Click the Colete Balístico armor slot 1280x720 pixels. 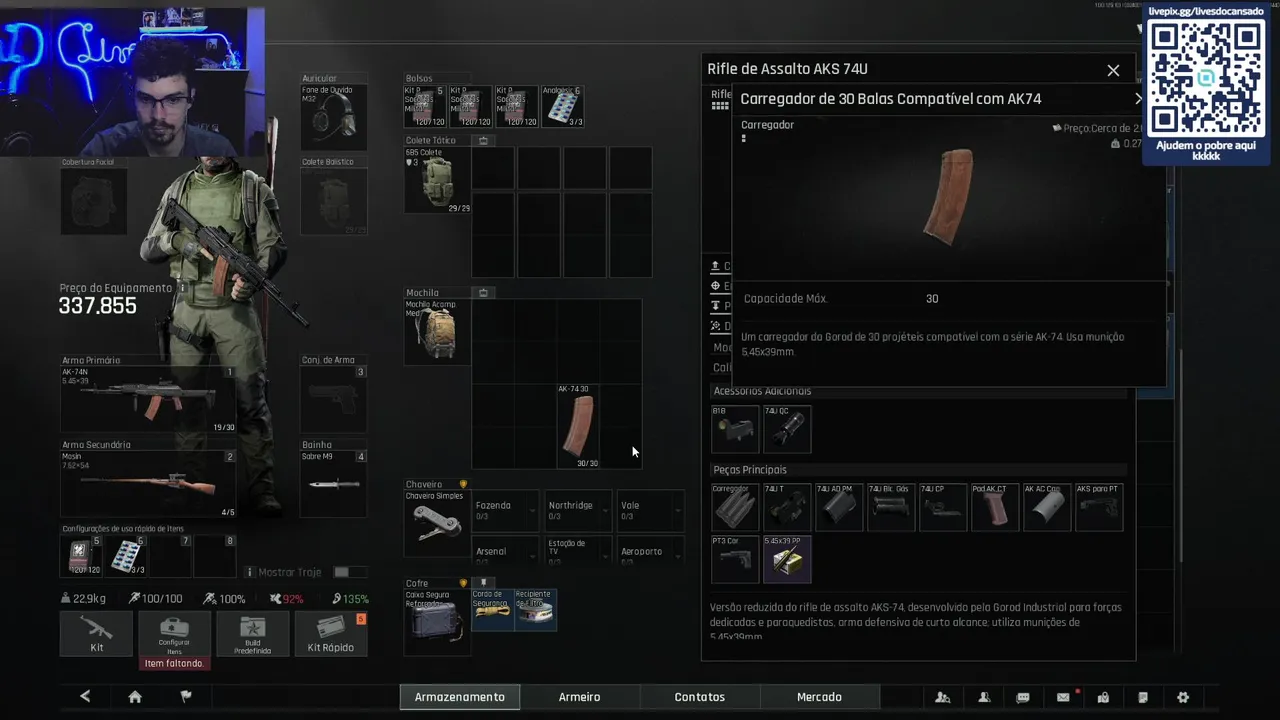(334, 201)
